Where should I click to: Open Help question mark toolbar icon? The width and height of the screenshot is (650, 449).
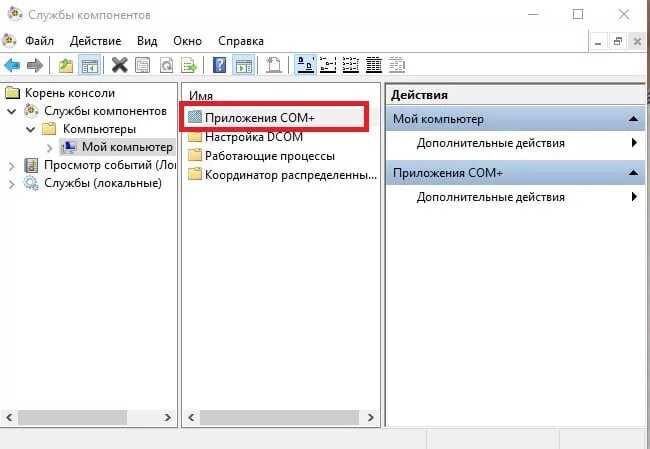pos(219,65)
